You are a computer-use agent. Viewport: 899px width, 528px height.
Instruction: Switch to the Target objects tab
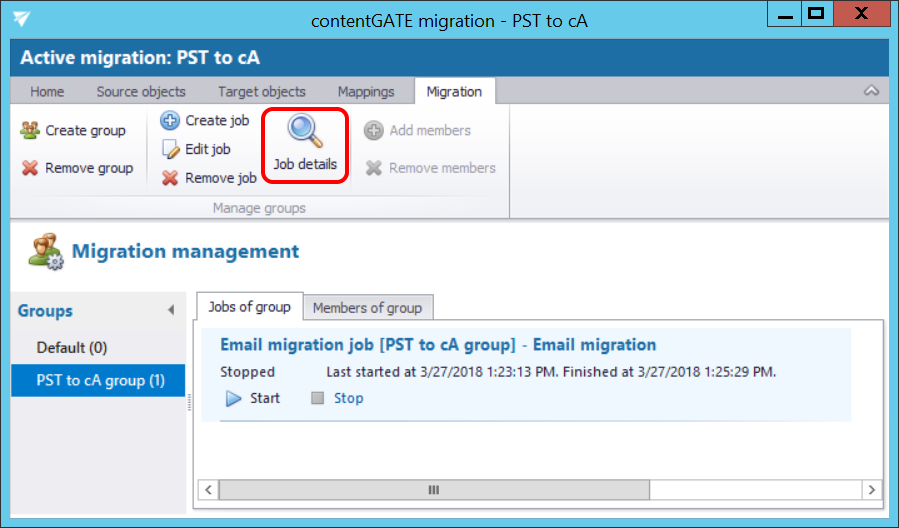[262, 92]
